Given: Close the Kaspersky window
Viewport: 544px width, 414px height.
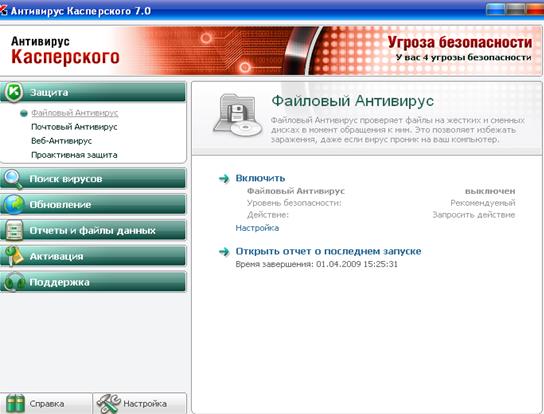Looking at the screenshot, I should 535,10.
